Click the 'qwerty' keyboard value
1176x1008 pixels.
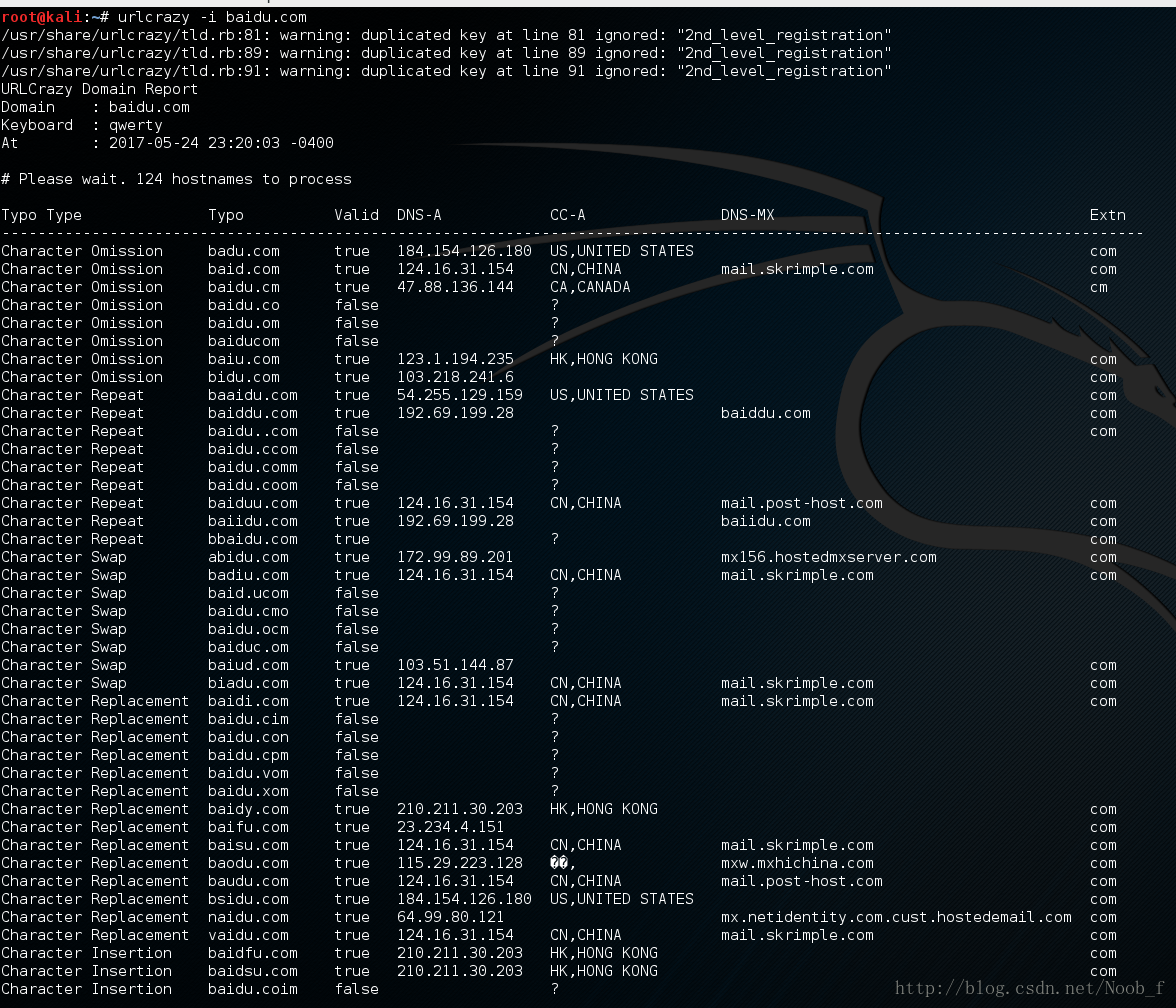coord(136,124)
